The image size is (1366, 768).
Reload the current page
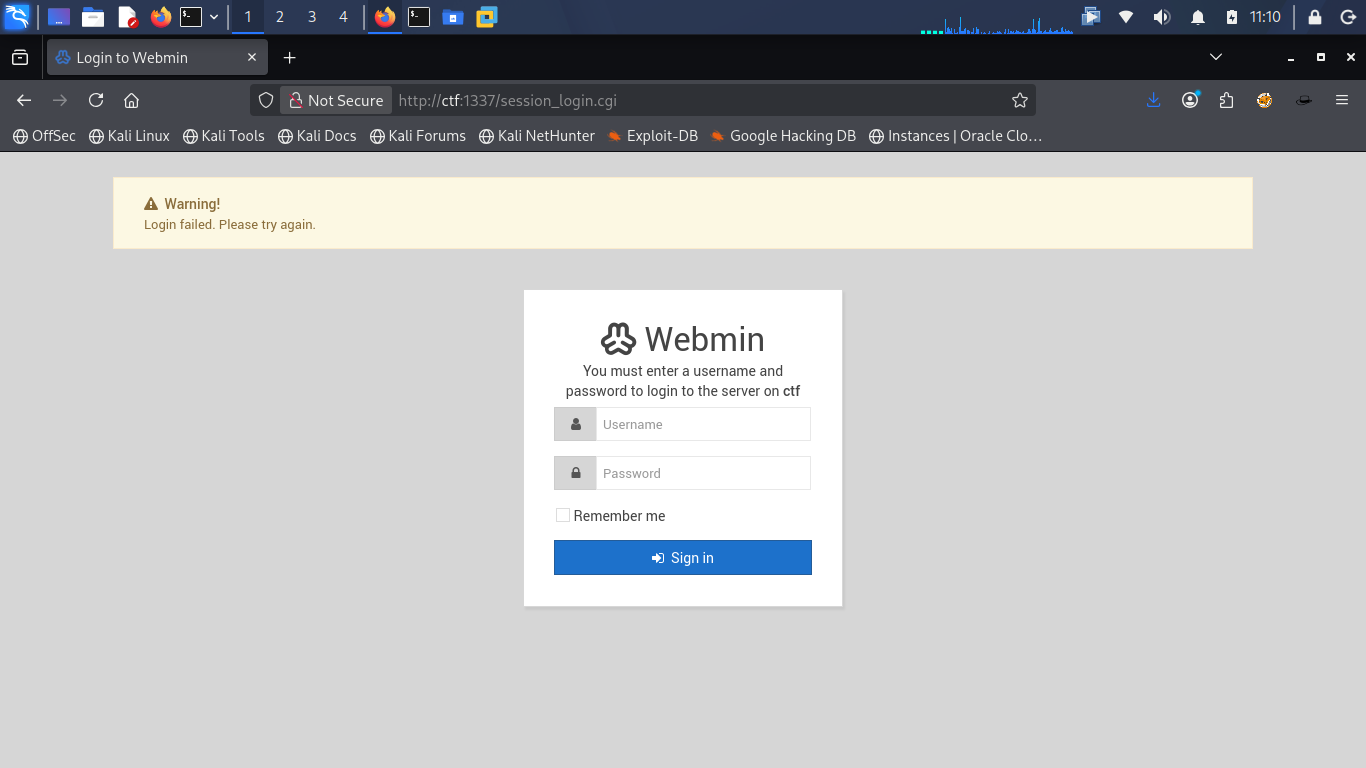pos(96,100)
